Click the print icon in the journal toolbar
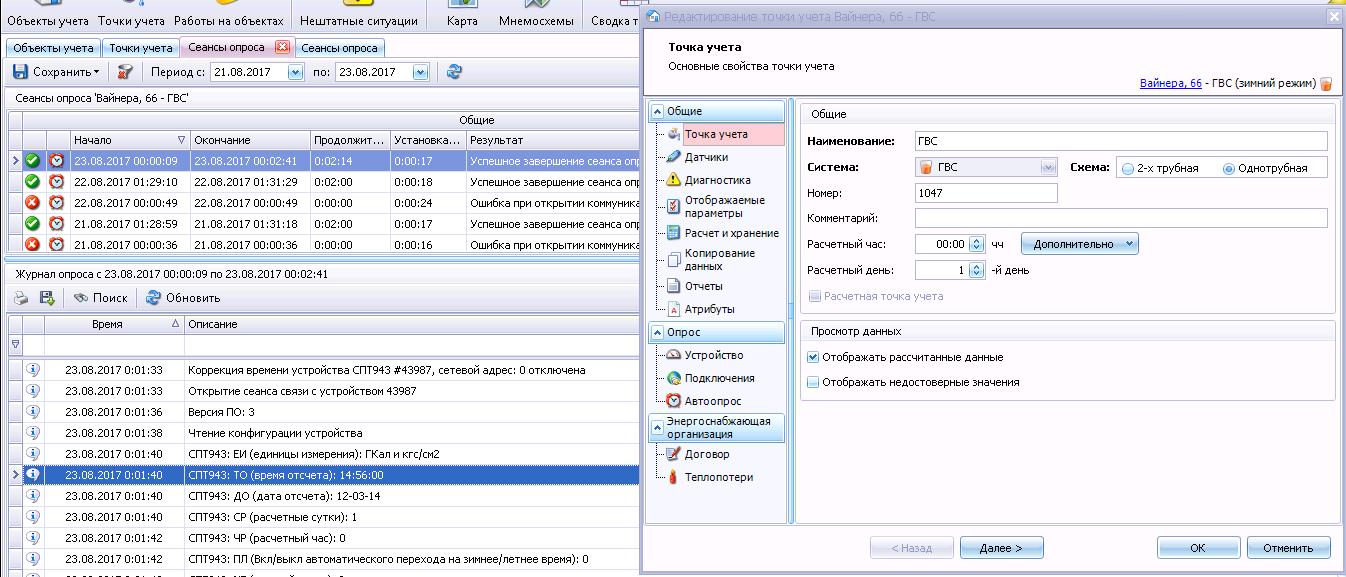The width and height of the screenshot is (1346, 577). [19, 297]
